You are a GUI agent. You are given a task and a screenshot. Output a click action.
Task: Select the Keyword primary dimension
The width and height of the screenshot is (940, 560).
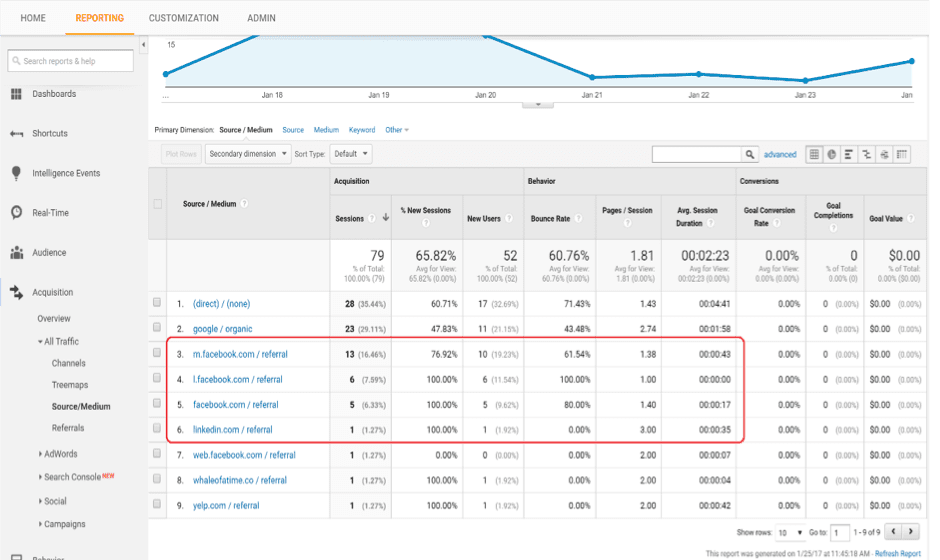[362, 130]
